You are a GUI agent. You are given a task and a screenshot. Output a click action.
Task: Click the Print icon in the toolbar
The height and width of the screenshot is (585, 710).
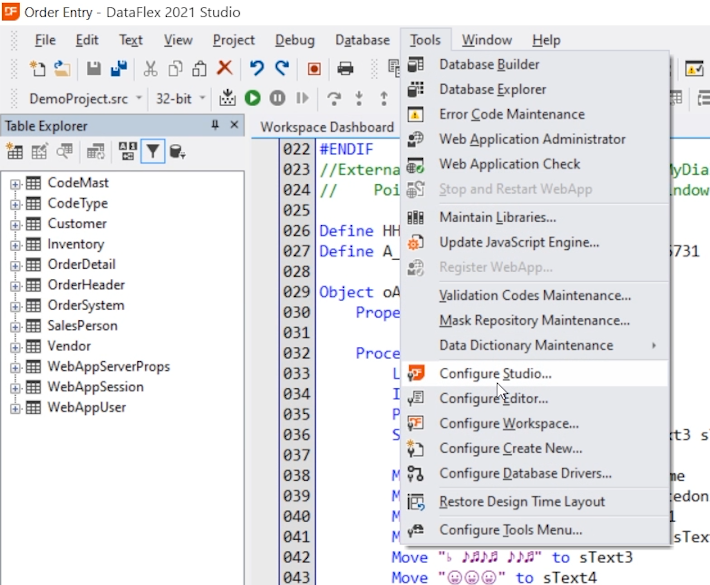(x=345, y=69)
